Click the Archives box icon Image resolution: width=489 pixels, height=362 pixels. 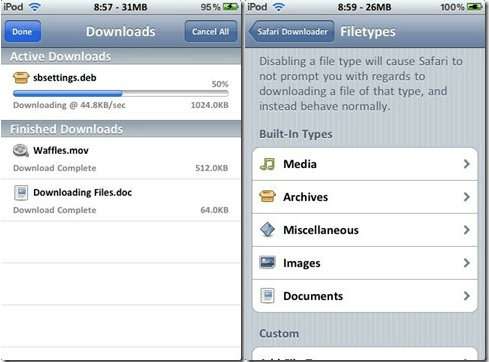click(267, 197)
